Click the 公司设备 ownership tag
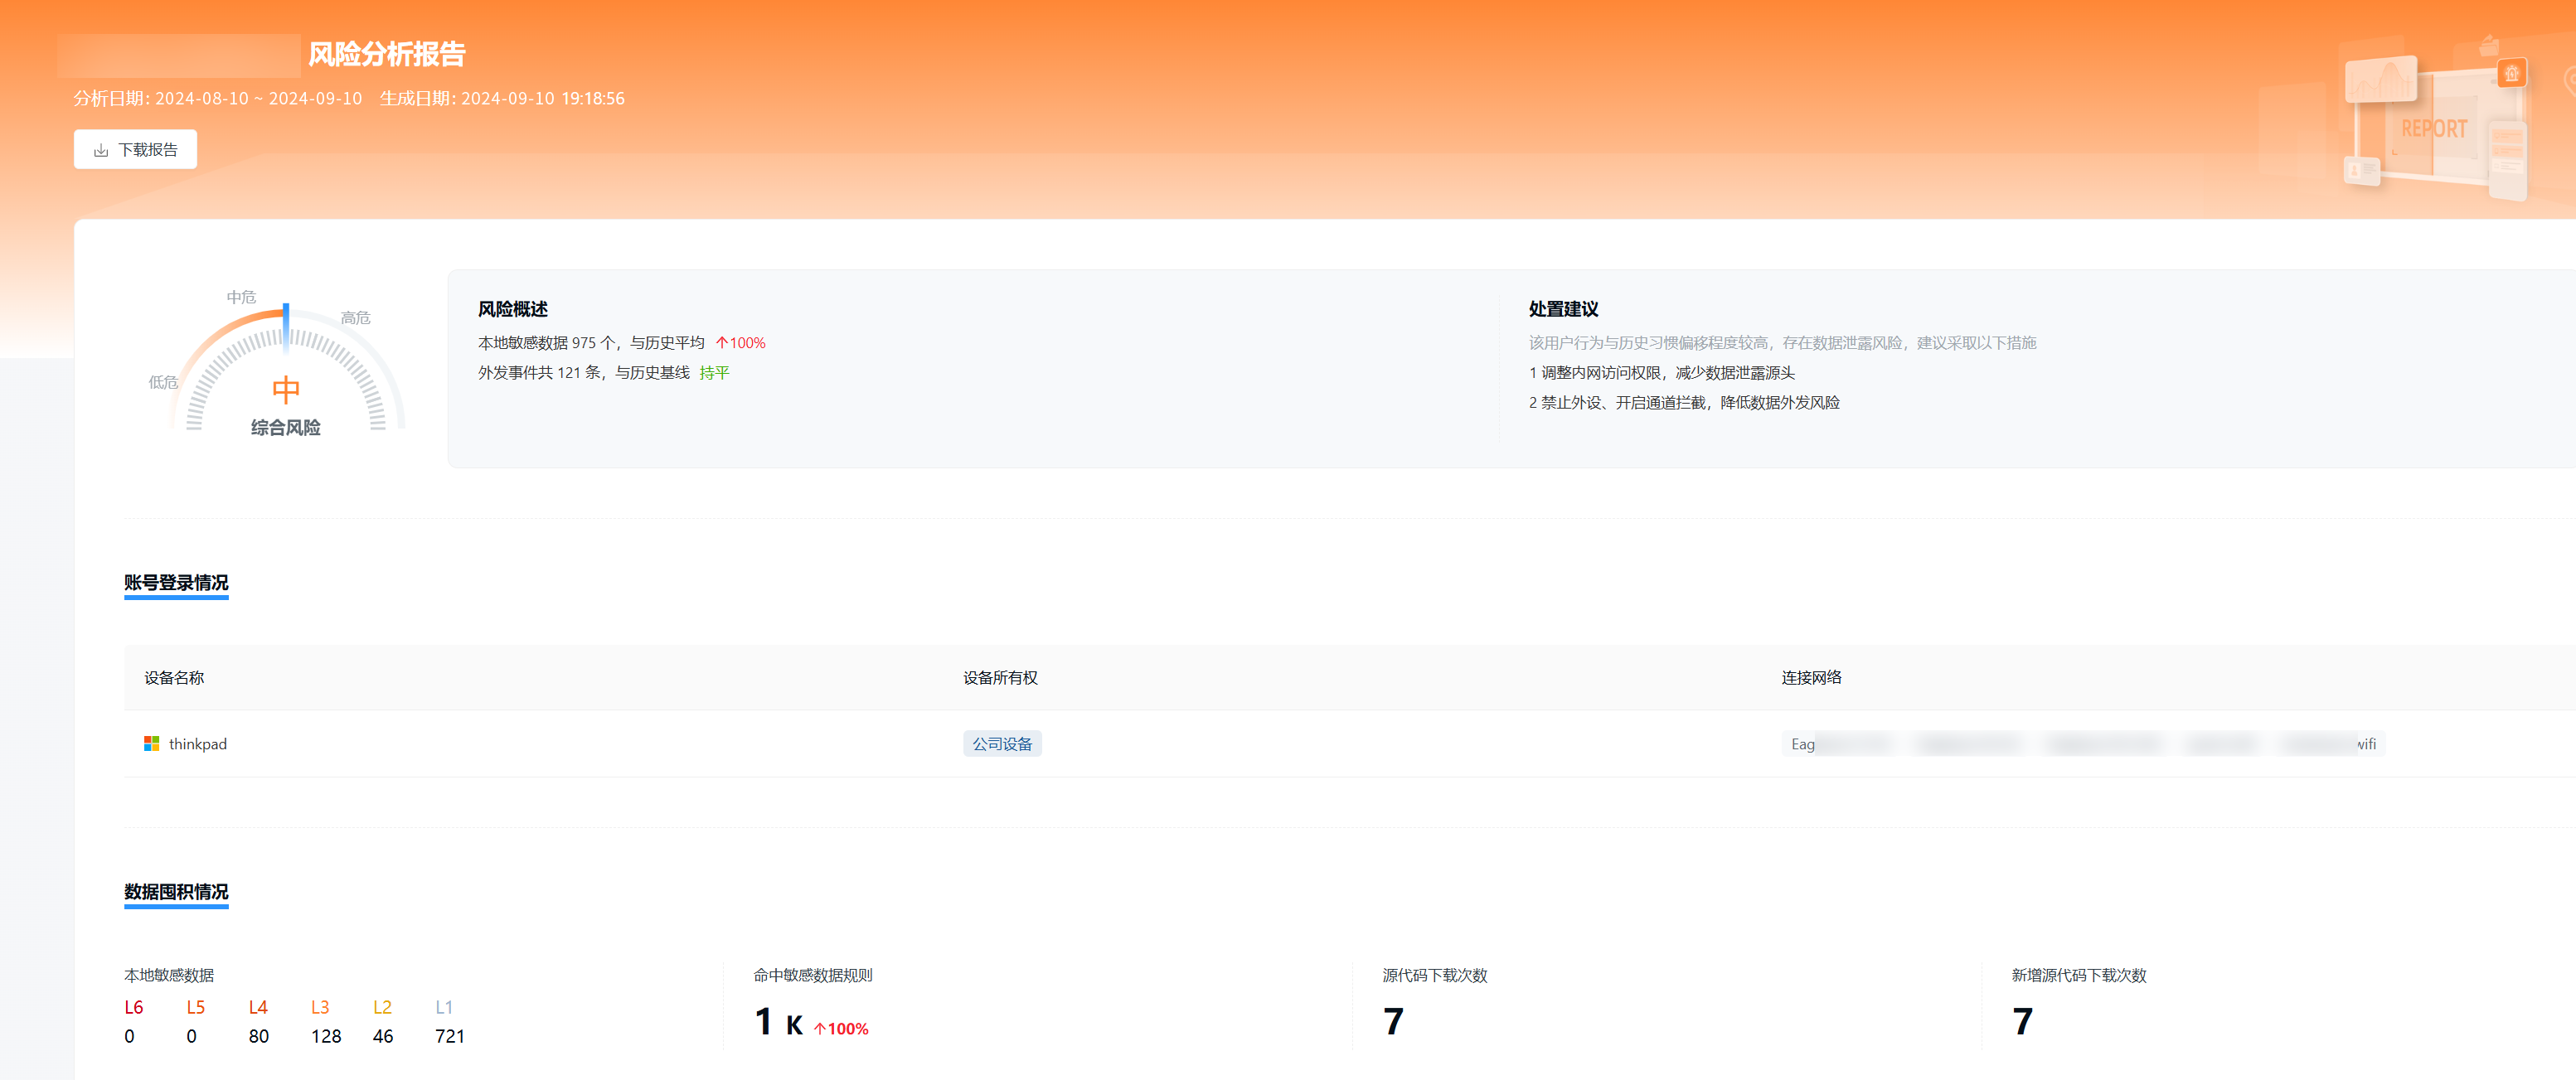This screenshot has width=2576, height=1080. click(1002, 744)
